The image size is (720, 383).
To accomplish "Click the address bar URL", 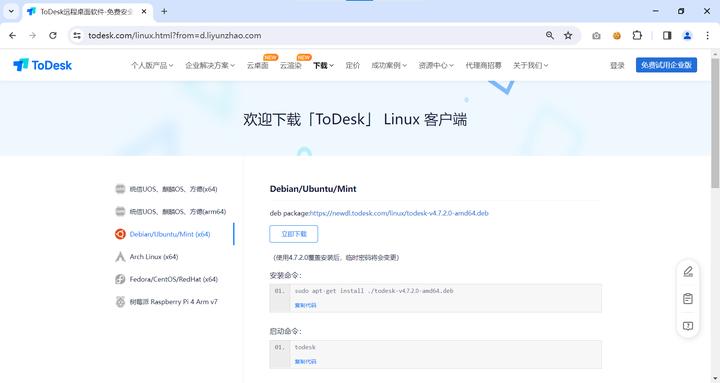I will [174, 35].
